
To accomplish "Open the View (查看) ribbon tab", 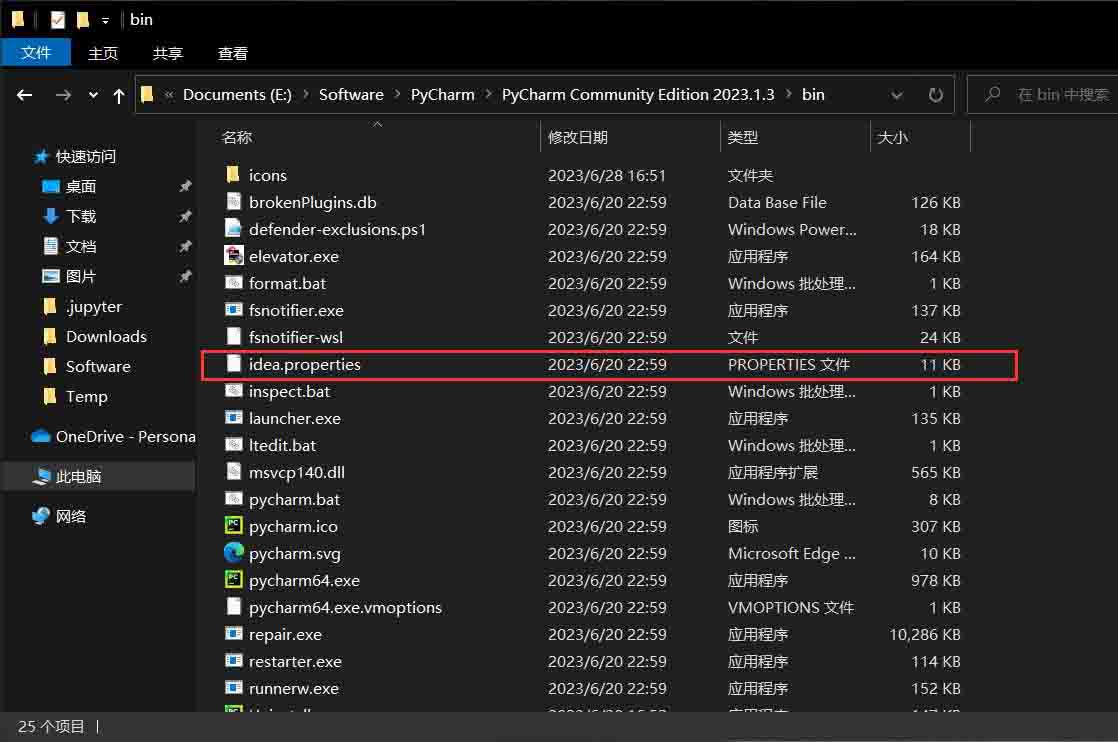I will click(232, 53).
